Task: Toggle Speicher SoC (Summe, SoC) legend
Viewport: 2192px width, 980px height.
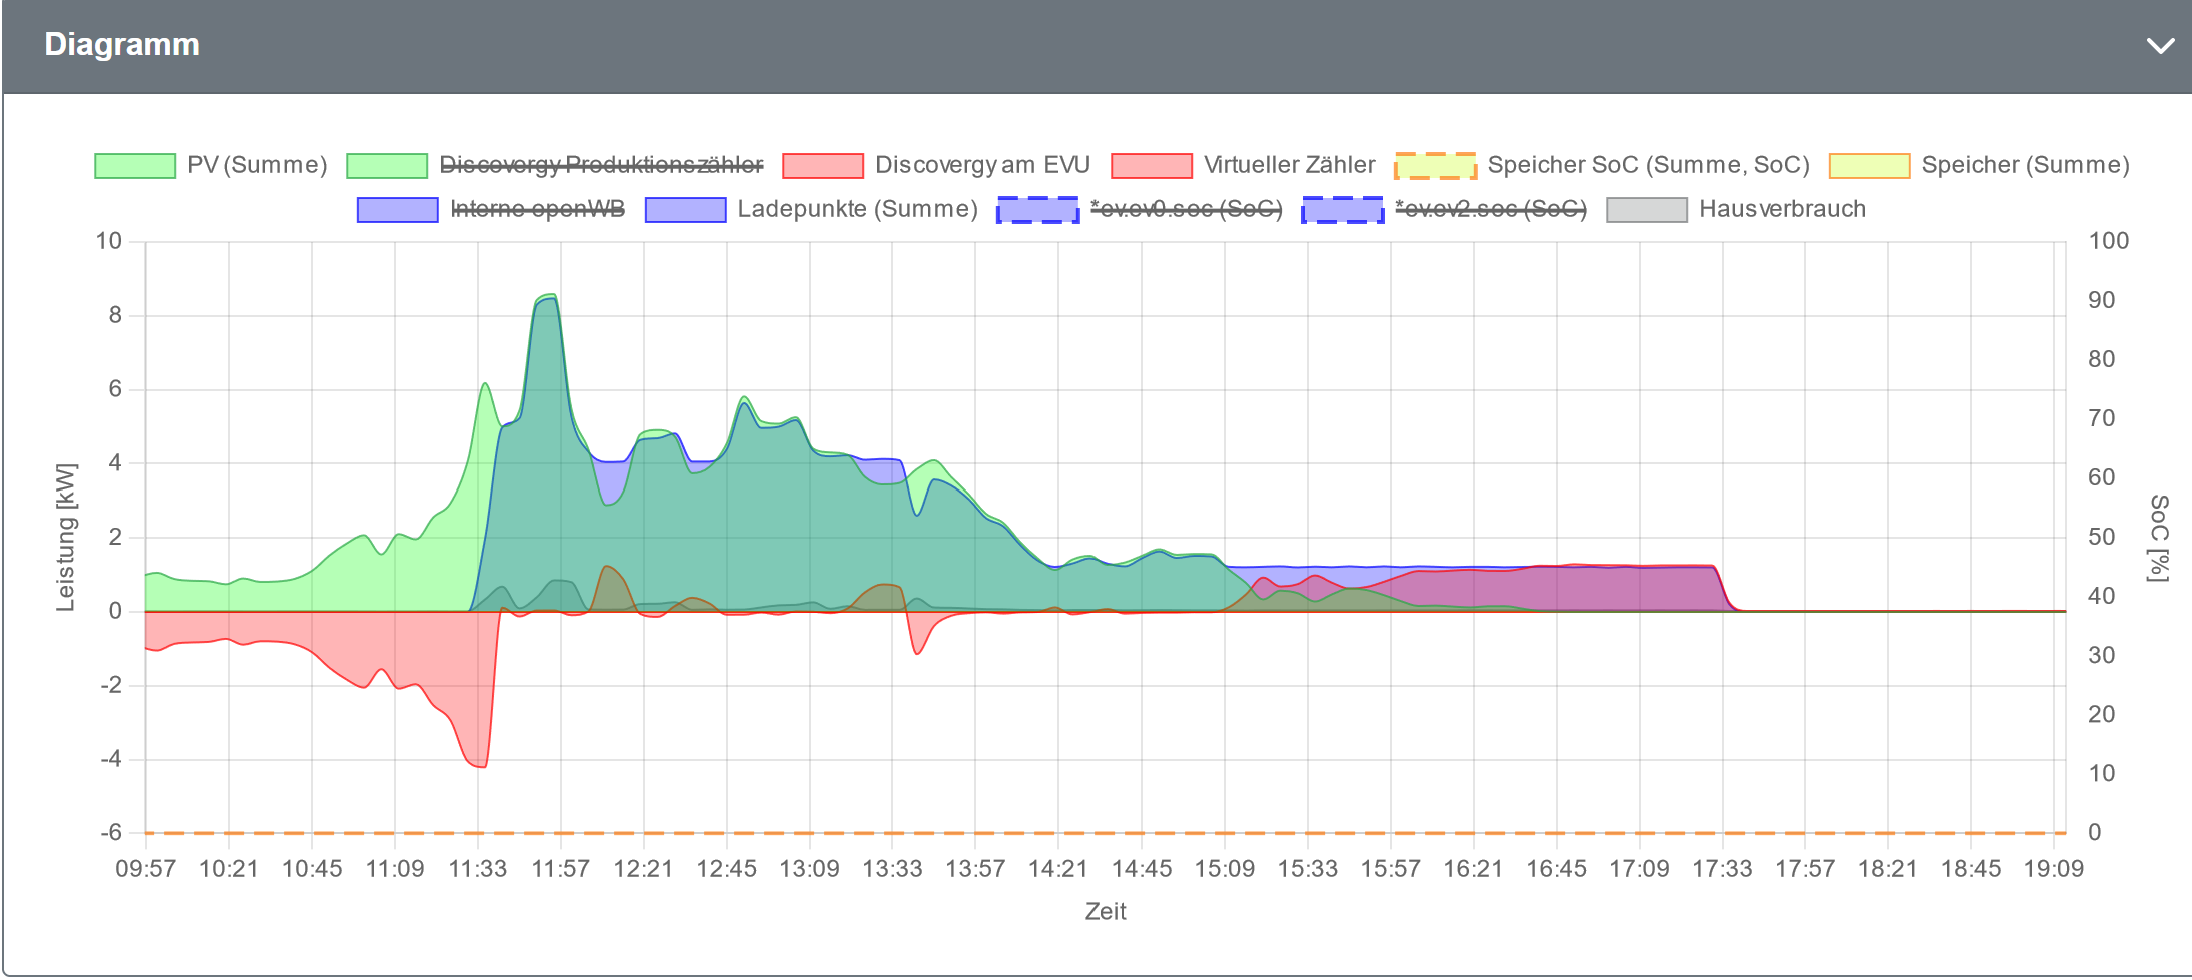Action: 1648,165
